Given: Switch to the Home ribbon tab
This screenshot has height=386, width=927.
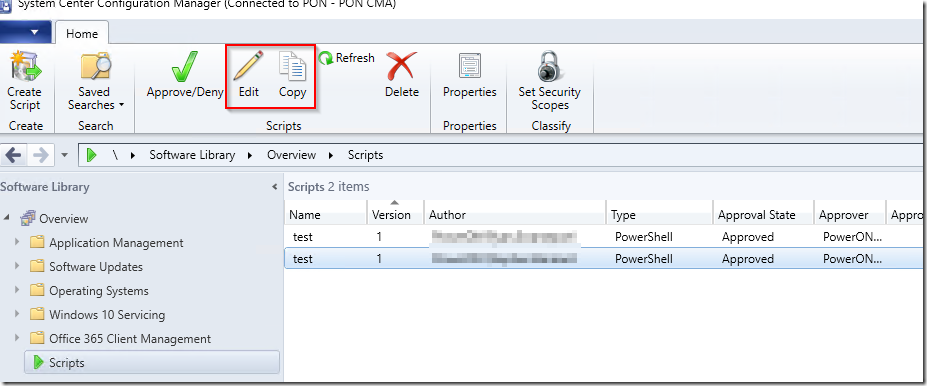Looking at the screenshot, I should [x=82, y=34].
